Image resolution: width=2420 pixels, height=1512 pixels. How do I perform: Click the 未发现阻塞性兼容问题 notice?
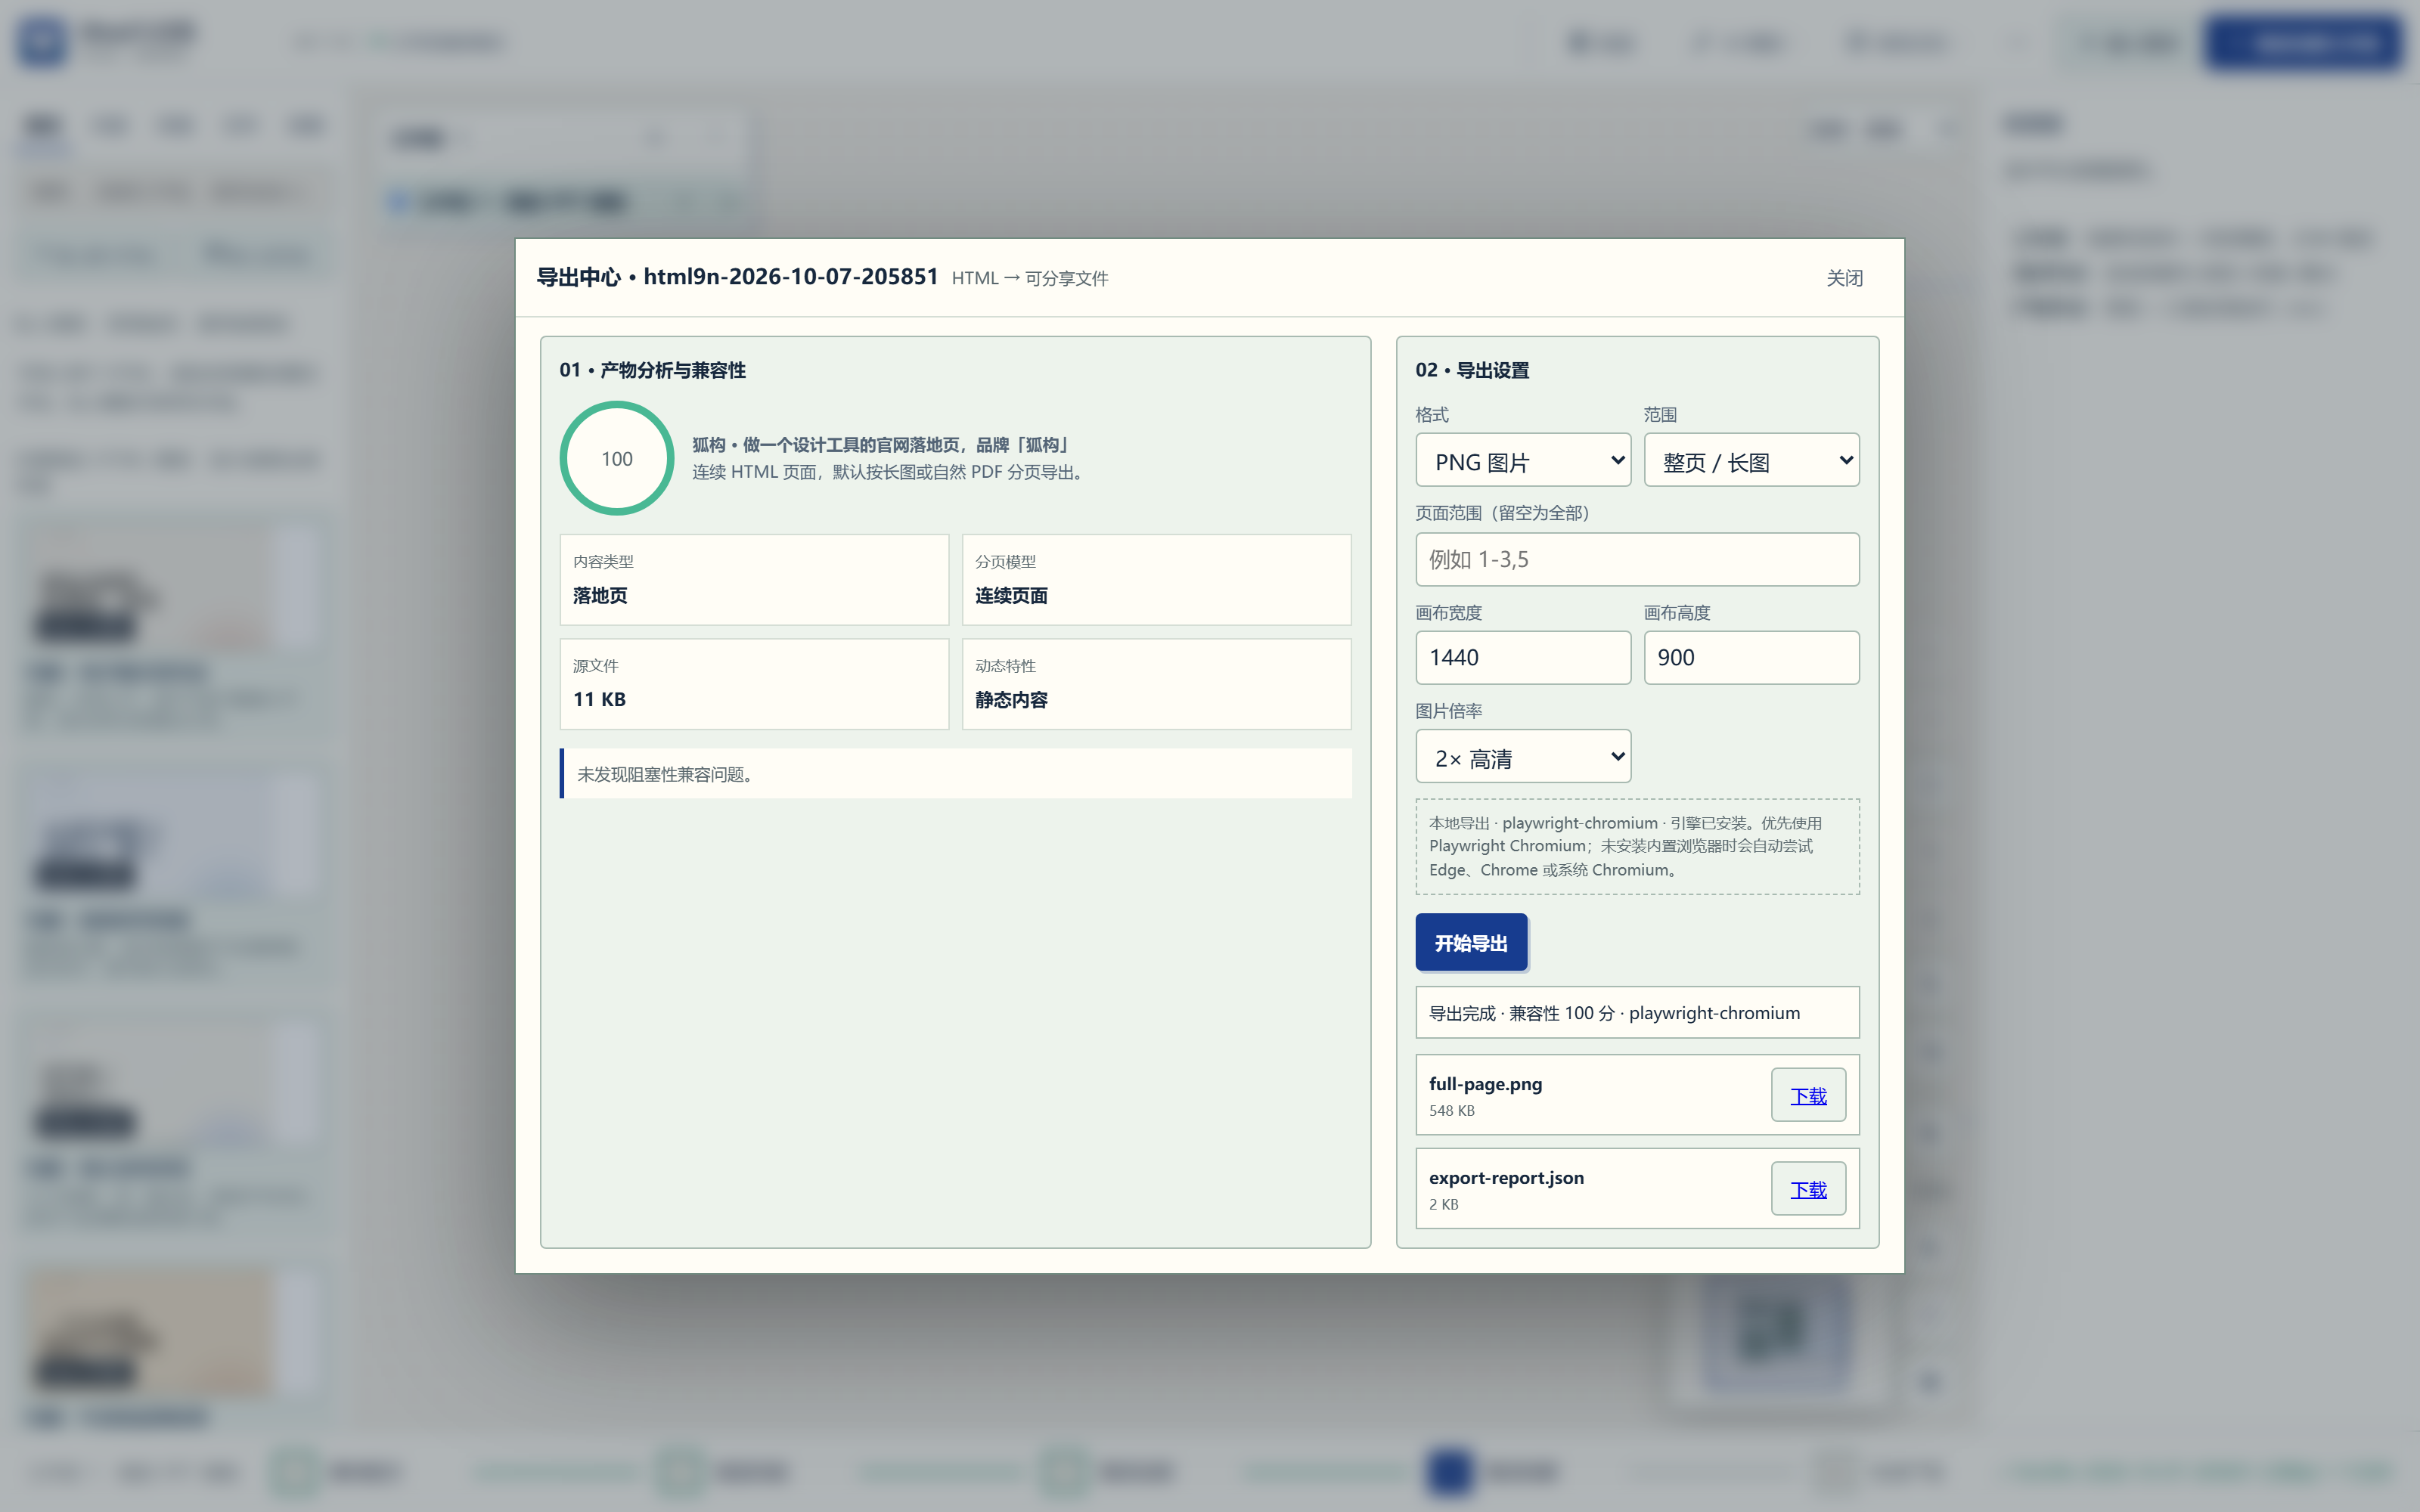tap(956, 774)
